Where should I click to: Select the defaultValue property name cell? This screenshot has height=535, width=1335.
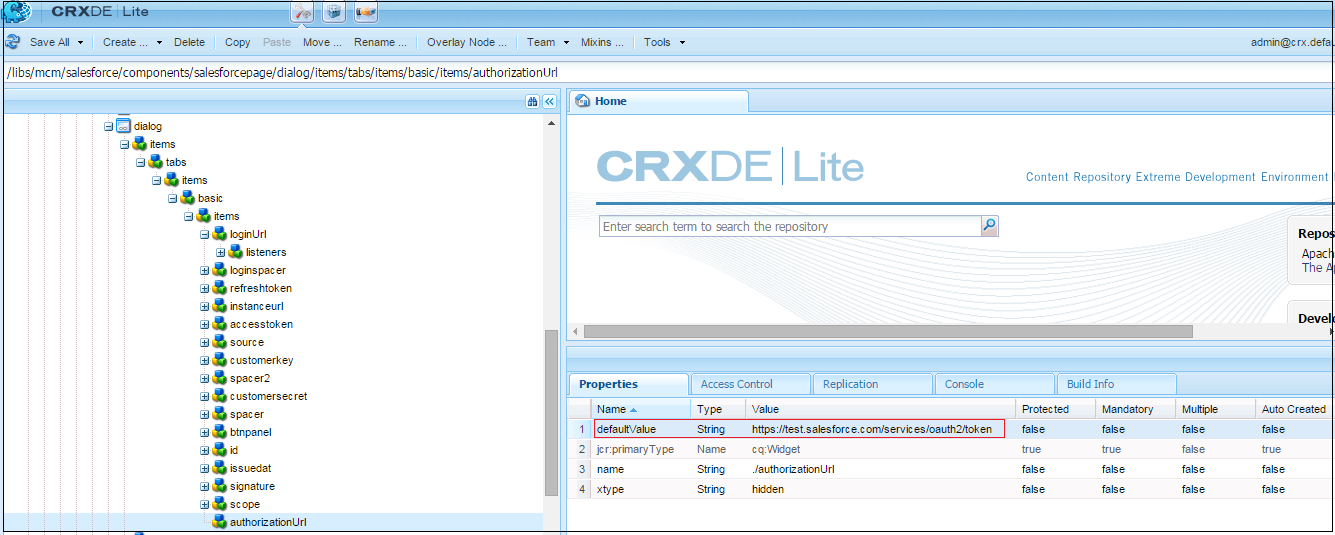click(640, 429)
